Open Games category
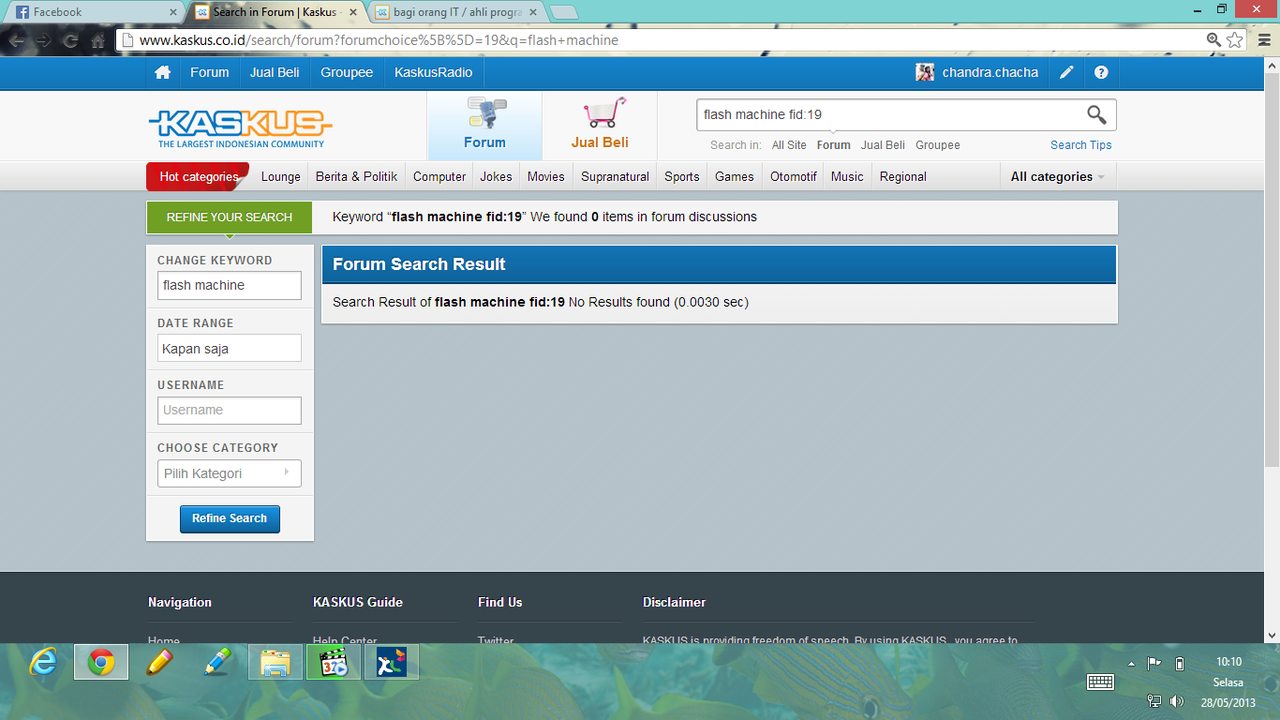 coord(734,177)
